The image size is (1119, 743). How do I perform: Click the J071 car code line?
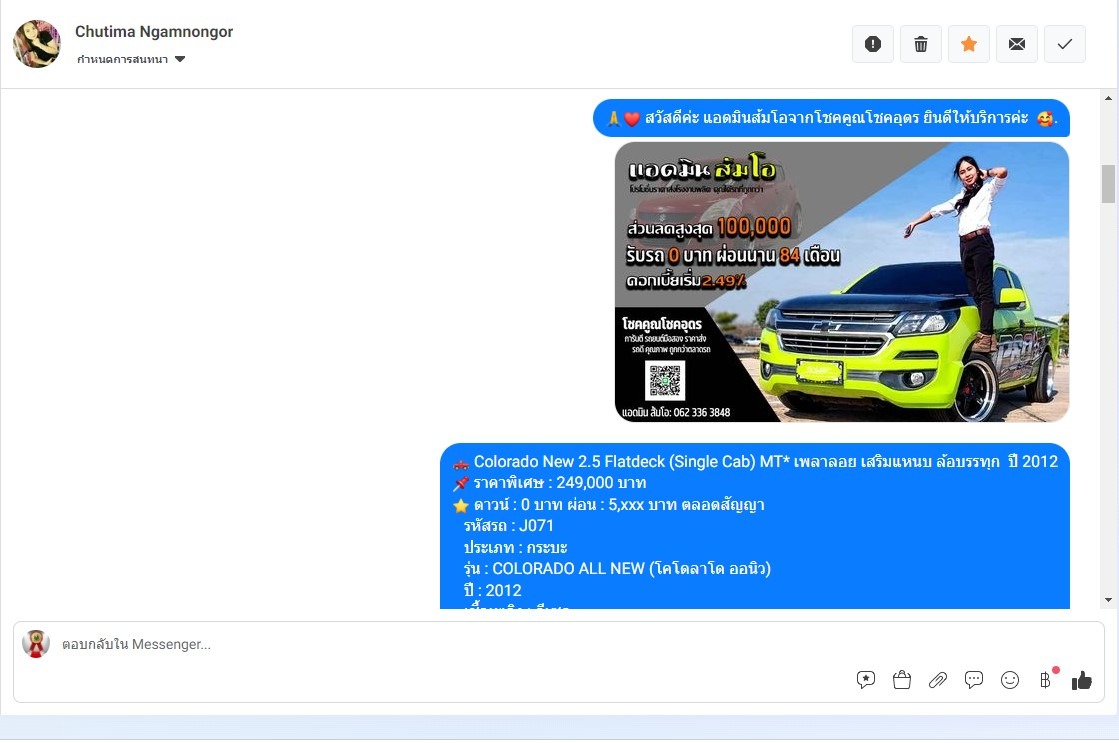508,526
